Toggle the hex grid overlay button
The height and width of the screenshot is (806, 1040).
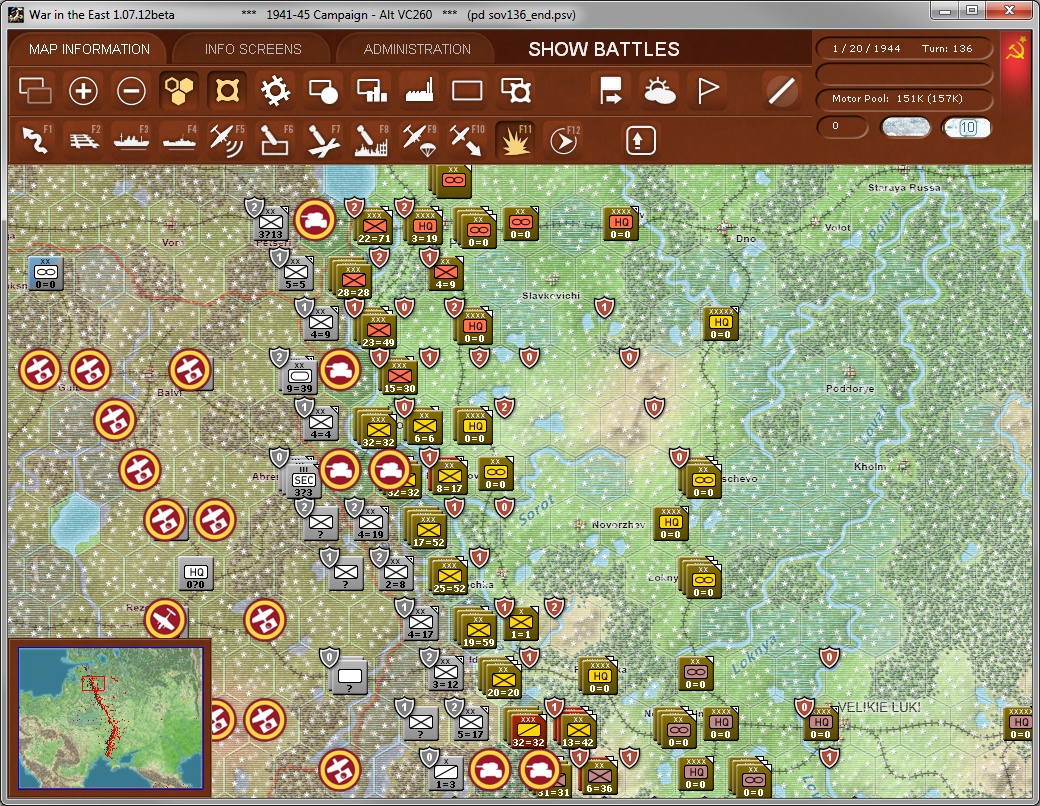point(179,91)
